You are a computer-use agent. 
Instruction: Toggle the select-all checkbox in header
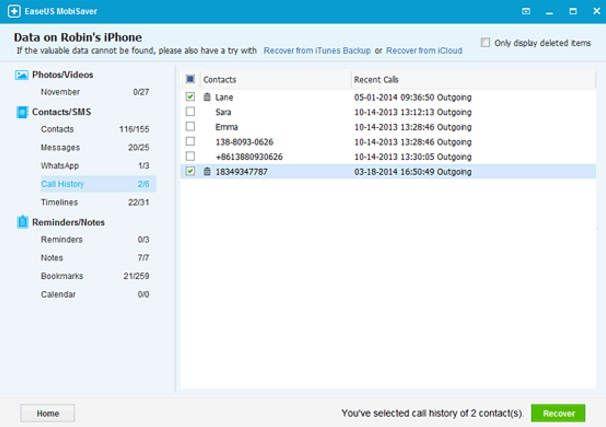point(190,78)
